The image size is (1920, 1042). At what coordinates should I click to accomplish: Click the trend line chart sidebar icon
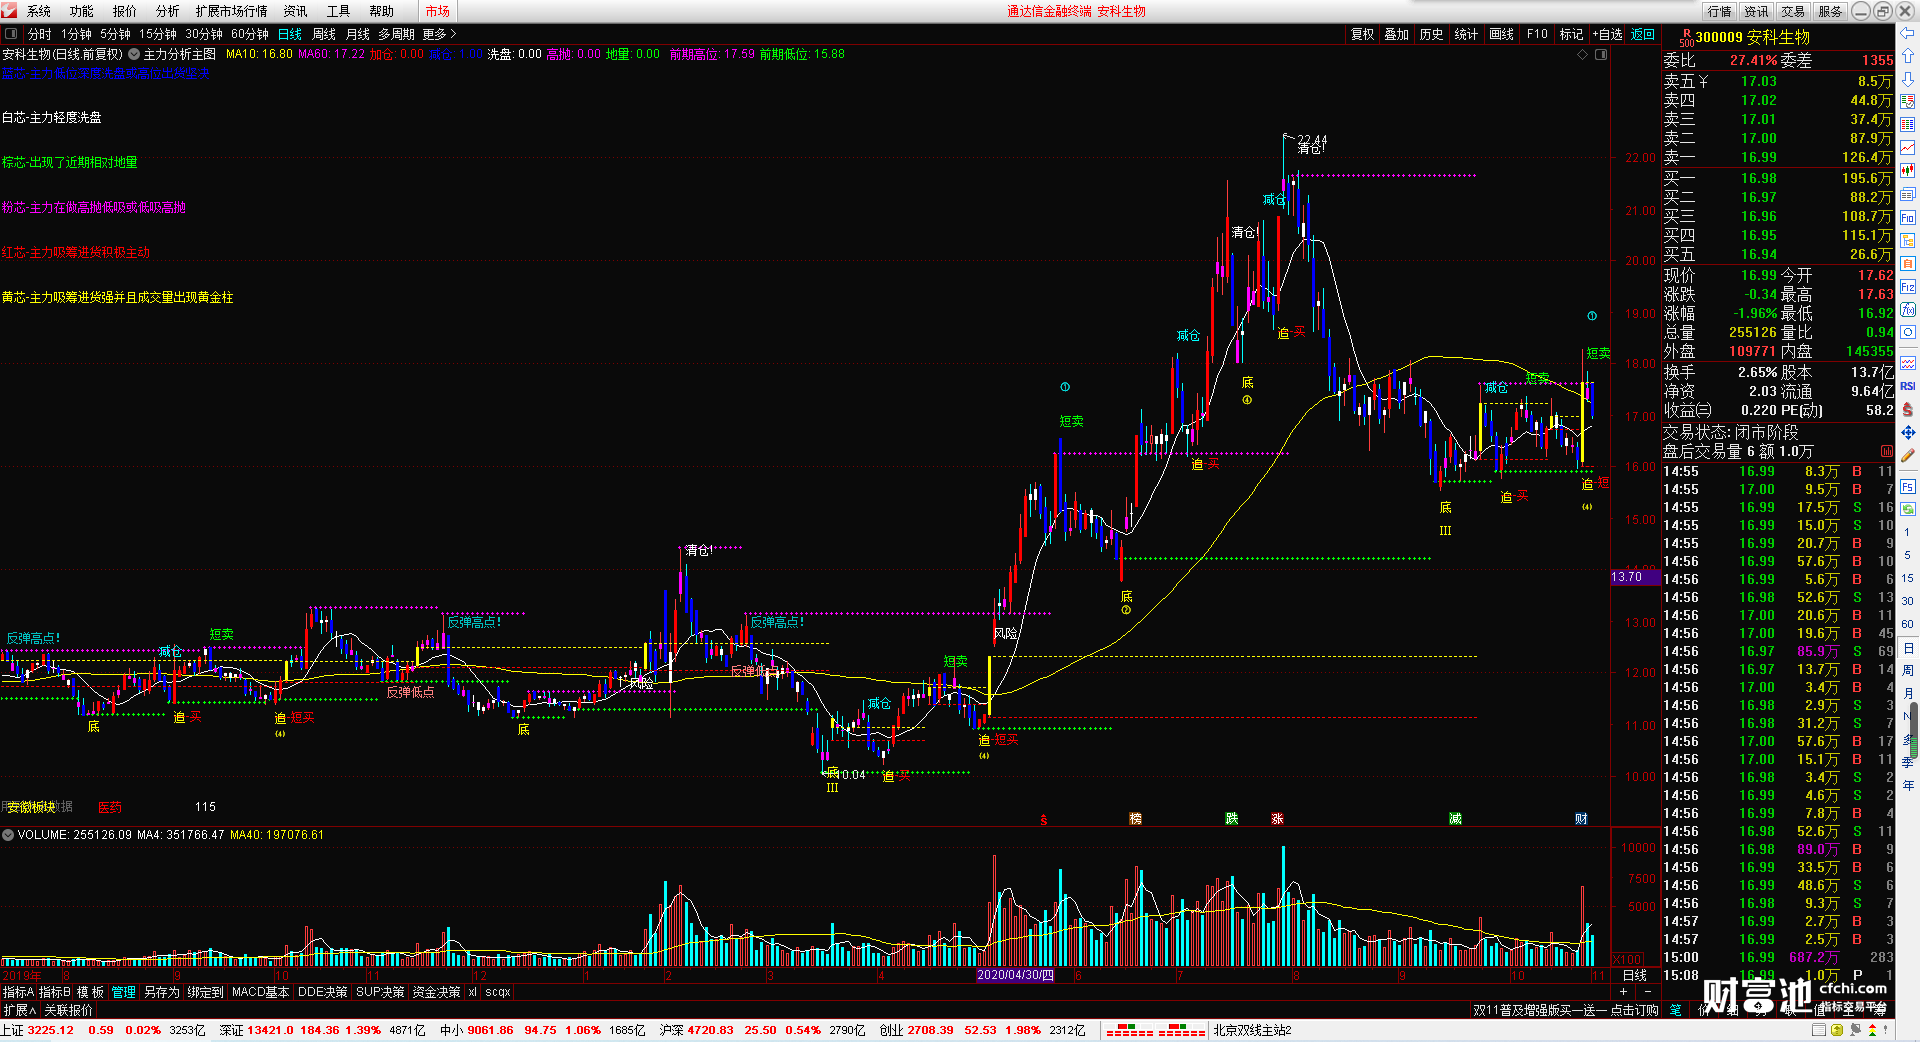(x=1908, y=148)
